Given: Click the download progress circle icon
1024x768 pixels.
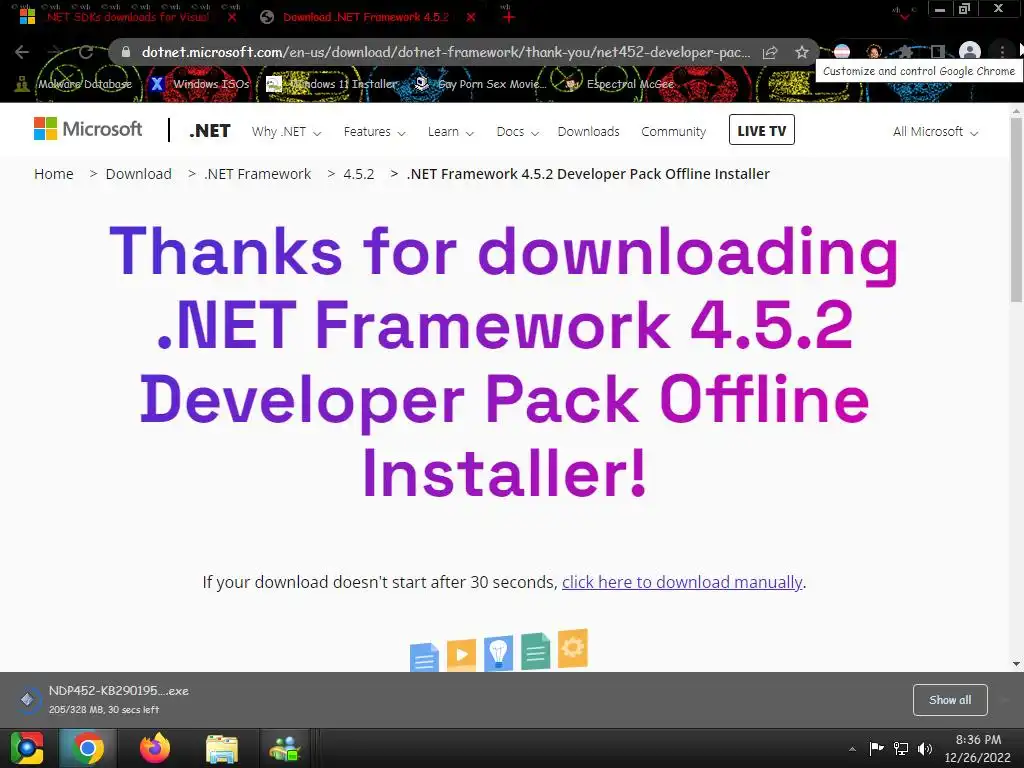Looking at the screenshot, I should [x=27, y=699].
